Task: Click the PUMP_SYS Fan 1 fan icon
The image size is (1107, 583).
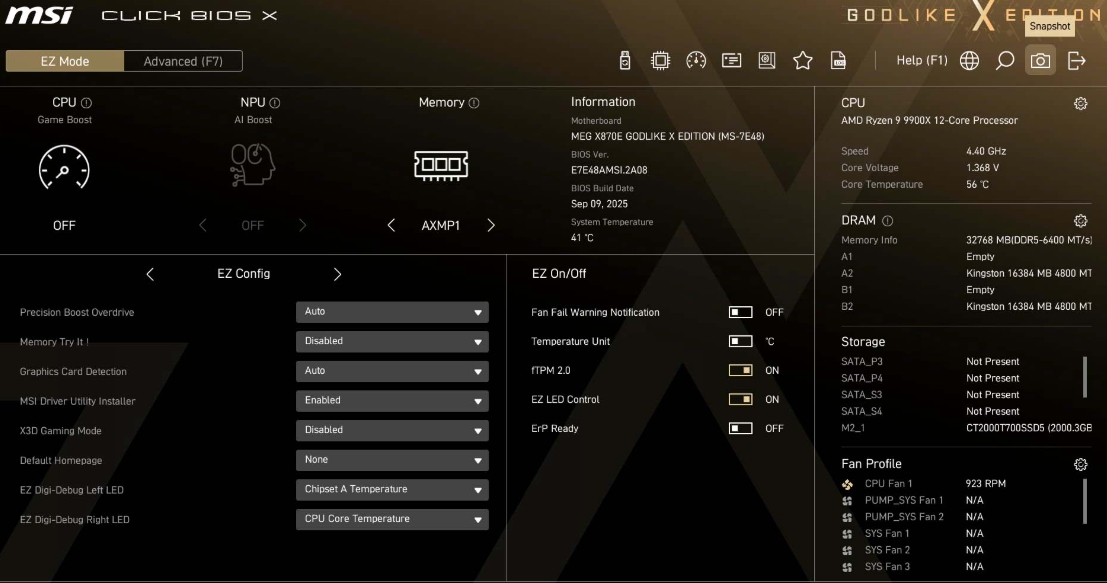Action: pyautogui.click(x=847, y=500)
